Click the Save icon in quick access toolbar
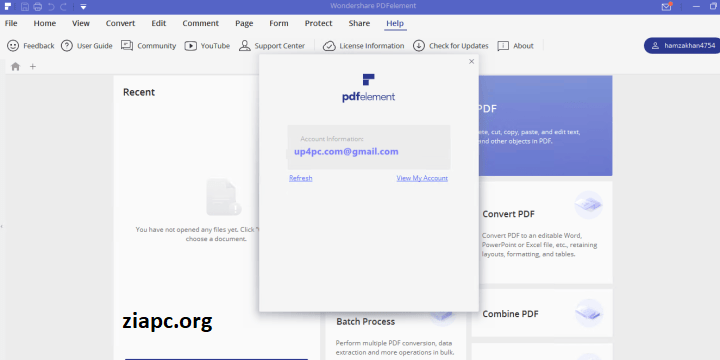This screenshot has width=720, height=360. tap(25, 6)
